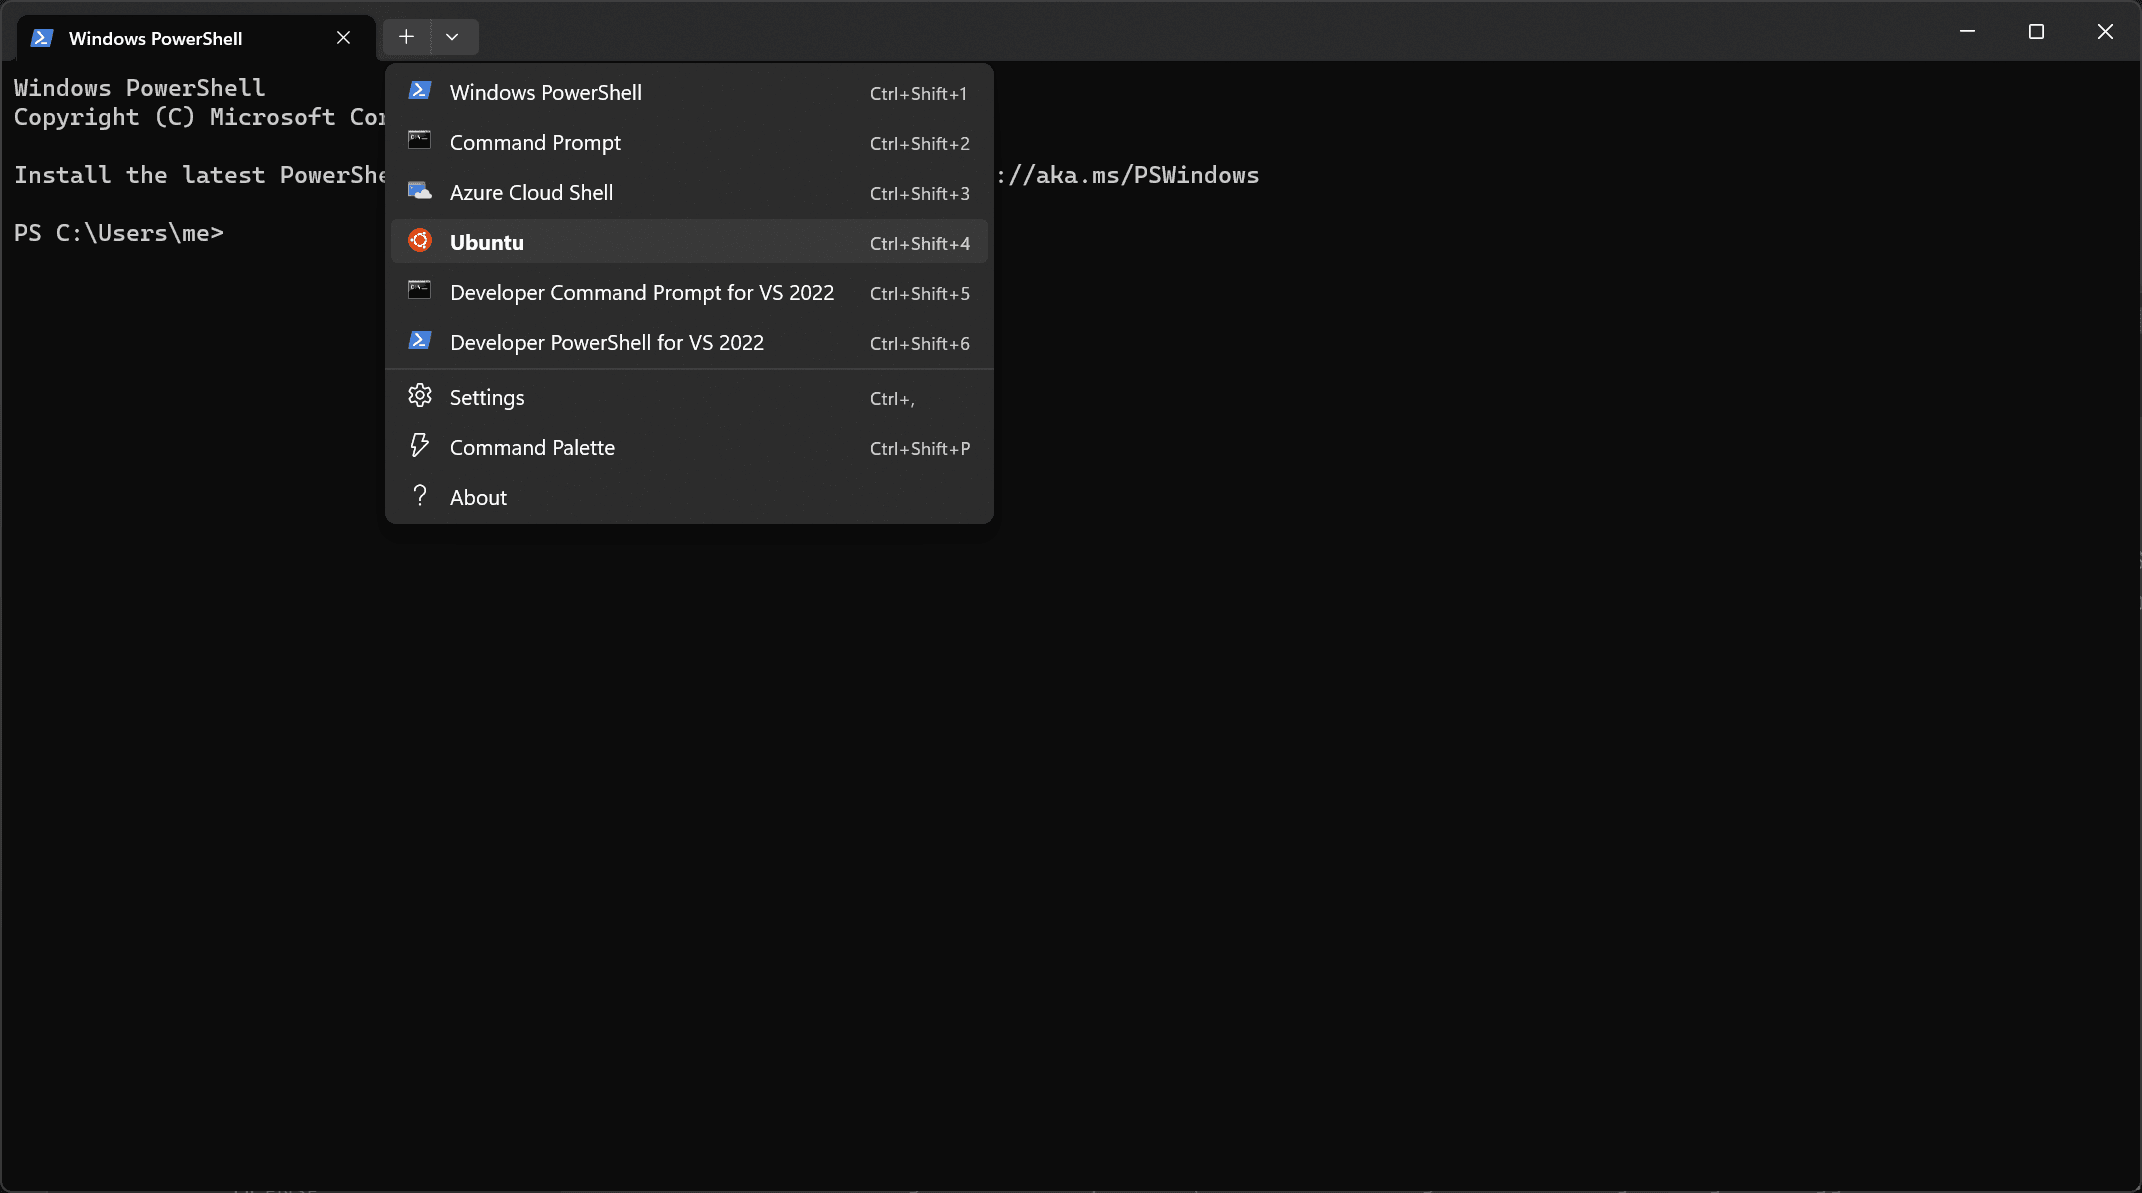Click the Copyright (C) Microsoft text line

pos(199,117)
